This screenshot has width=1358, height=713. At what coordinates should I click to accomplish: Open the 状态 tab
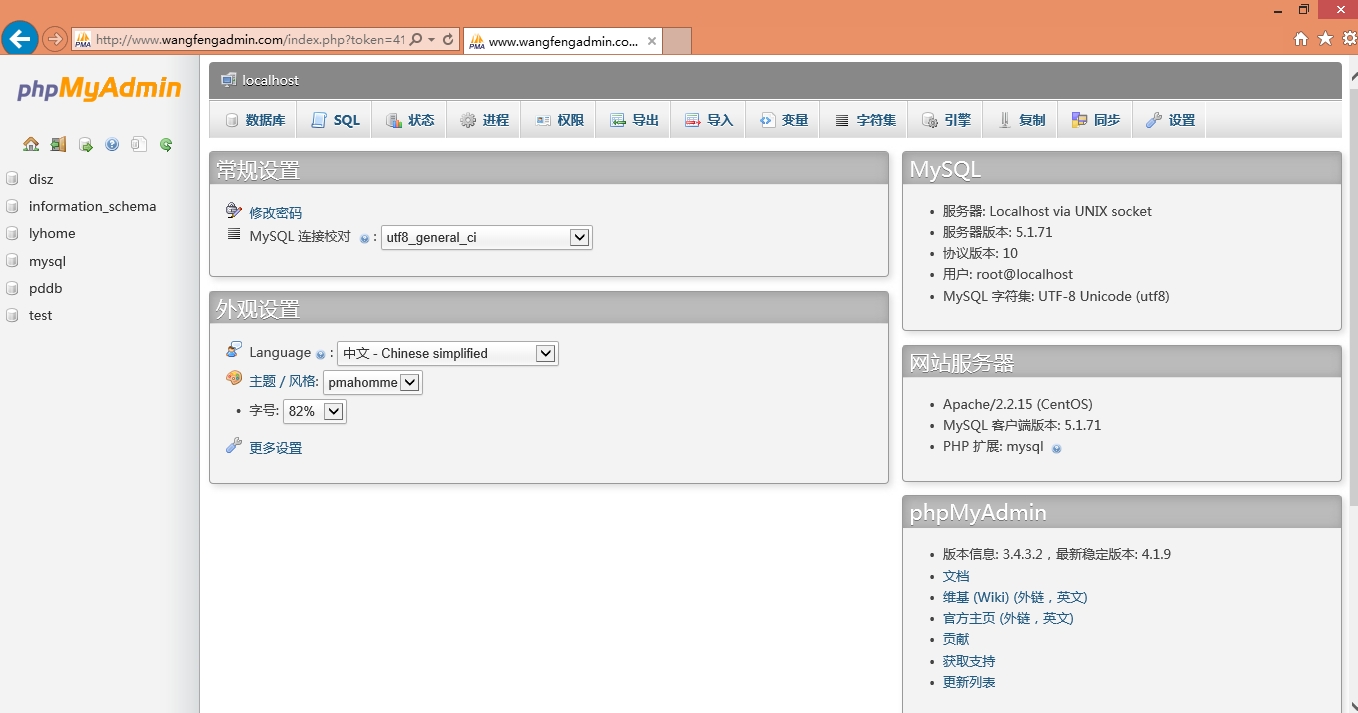coord(410,120)
